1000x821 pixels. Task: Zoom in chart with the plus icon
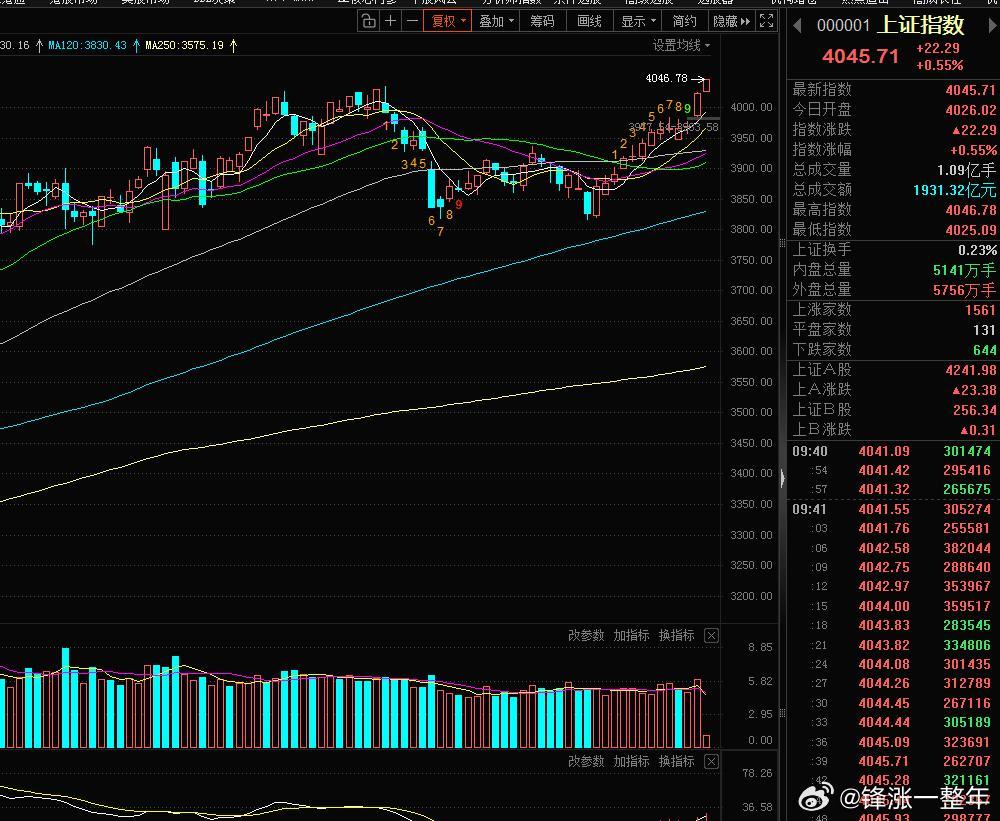pos(390,21)
